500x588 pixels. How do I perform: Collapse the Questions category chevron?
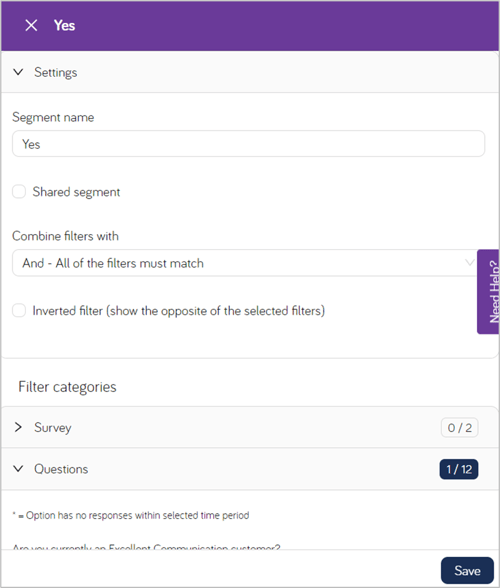pyautogui.click(x=18, y=469)
